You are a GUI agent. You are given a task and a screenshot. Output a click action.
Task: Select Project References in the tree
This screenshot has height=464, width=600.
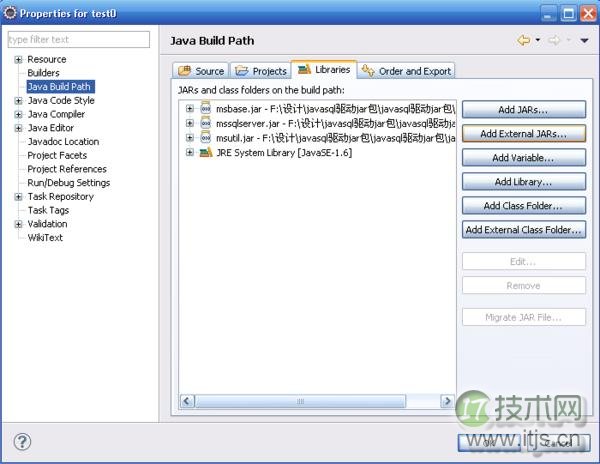(x=67, y=169)
